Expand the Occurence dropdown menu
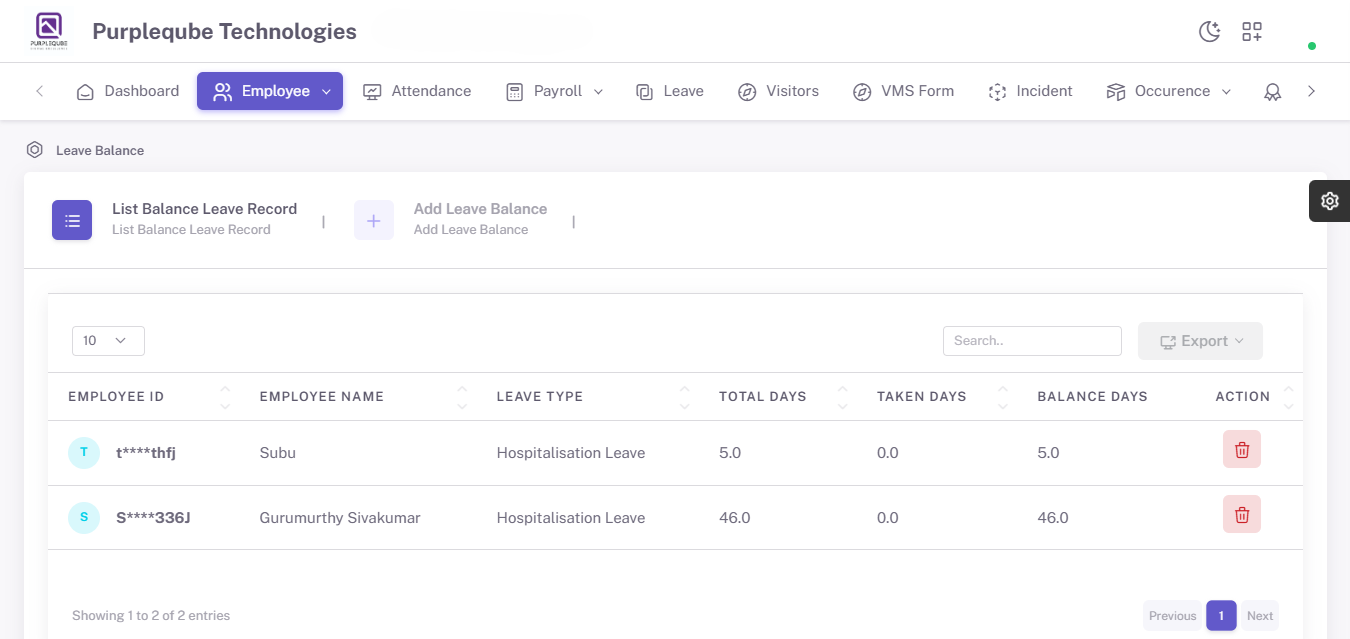 click(1169, 91)
